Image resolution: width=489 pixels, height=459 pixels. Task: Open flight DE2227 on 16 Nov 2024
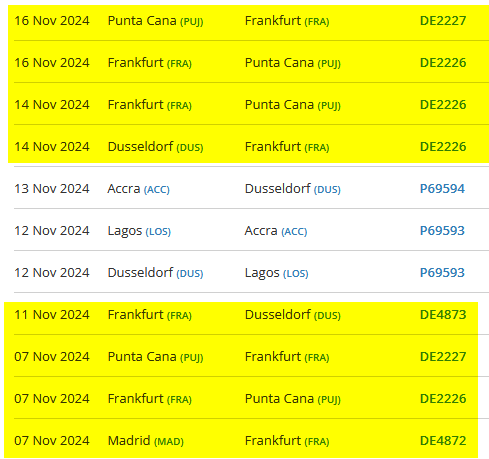[443, 21]
